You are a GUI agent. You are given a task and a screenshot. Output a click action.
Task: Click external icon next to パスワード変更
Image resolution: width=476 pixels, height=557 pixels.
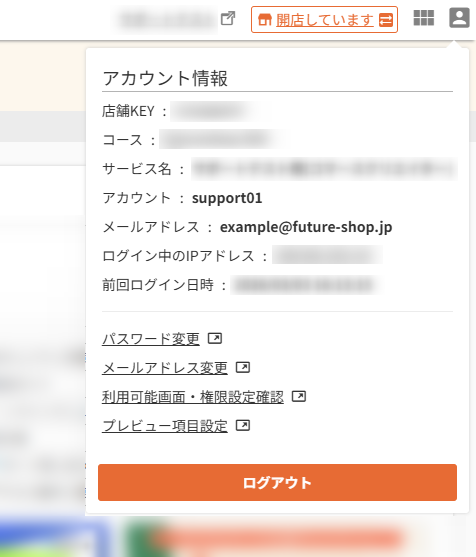tap(215, 338)
